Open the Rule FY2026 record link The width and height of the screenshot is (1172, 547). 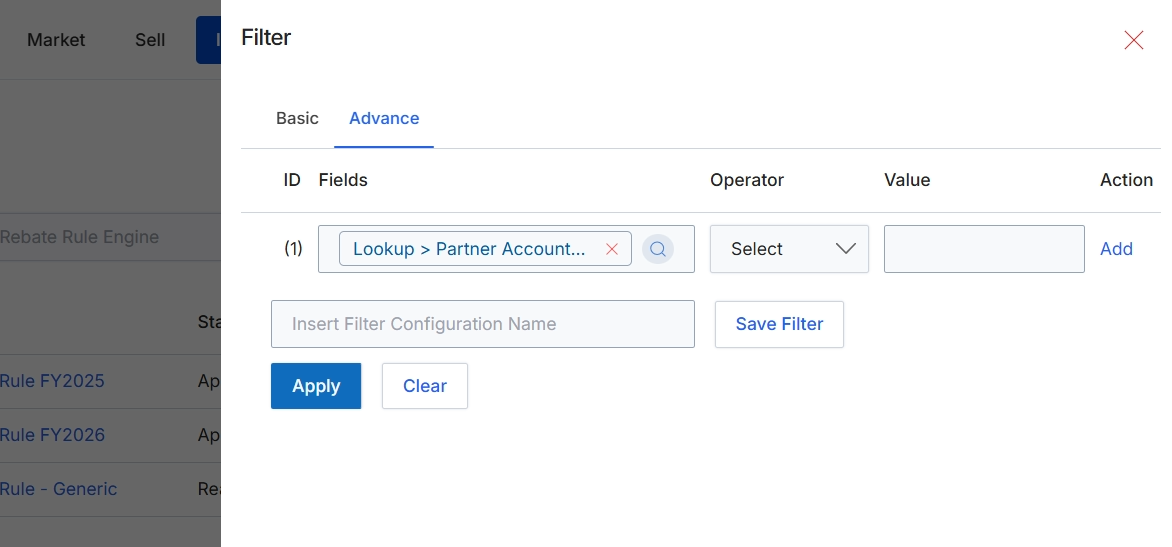(x=52, y=435)
